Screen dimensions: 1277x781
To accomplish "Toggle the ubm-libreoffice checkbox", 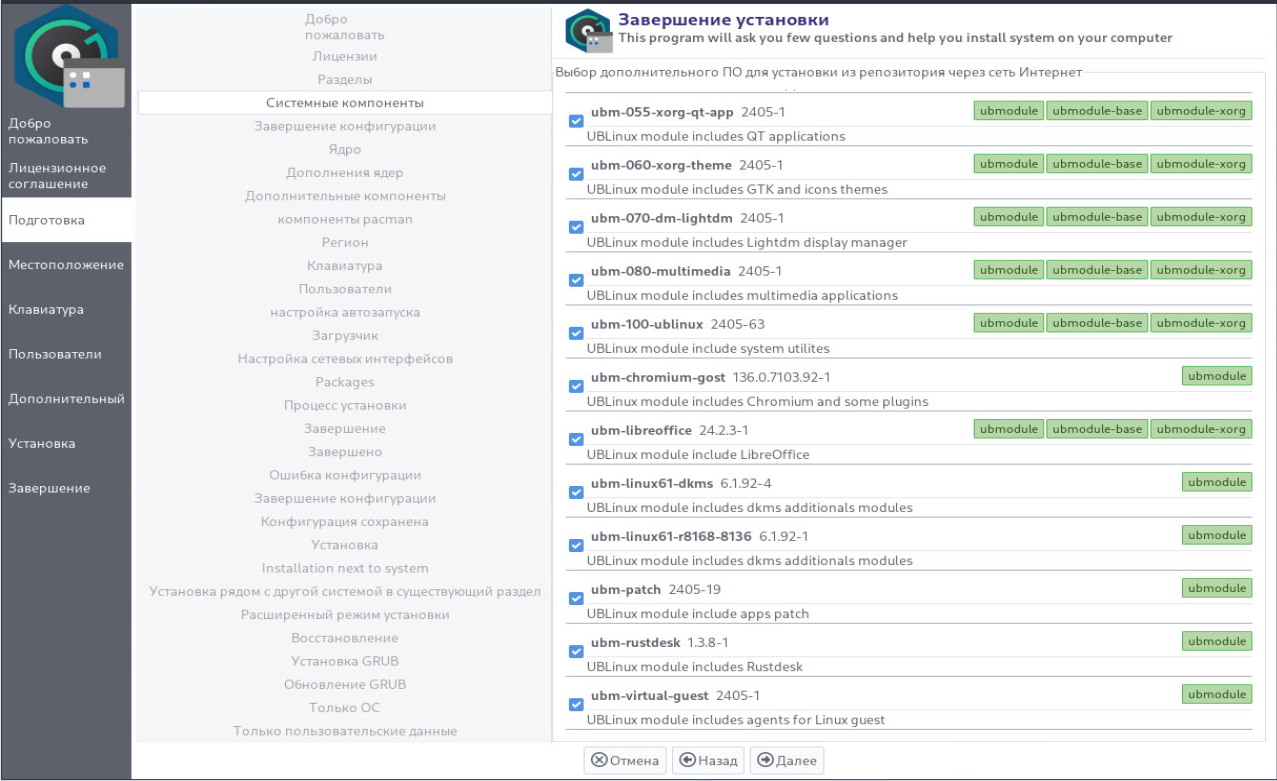I will pyautogui.click(x=576, y=439).
